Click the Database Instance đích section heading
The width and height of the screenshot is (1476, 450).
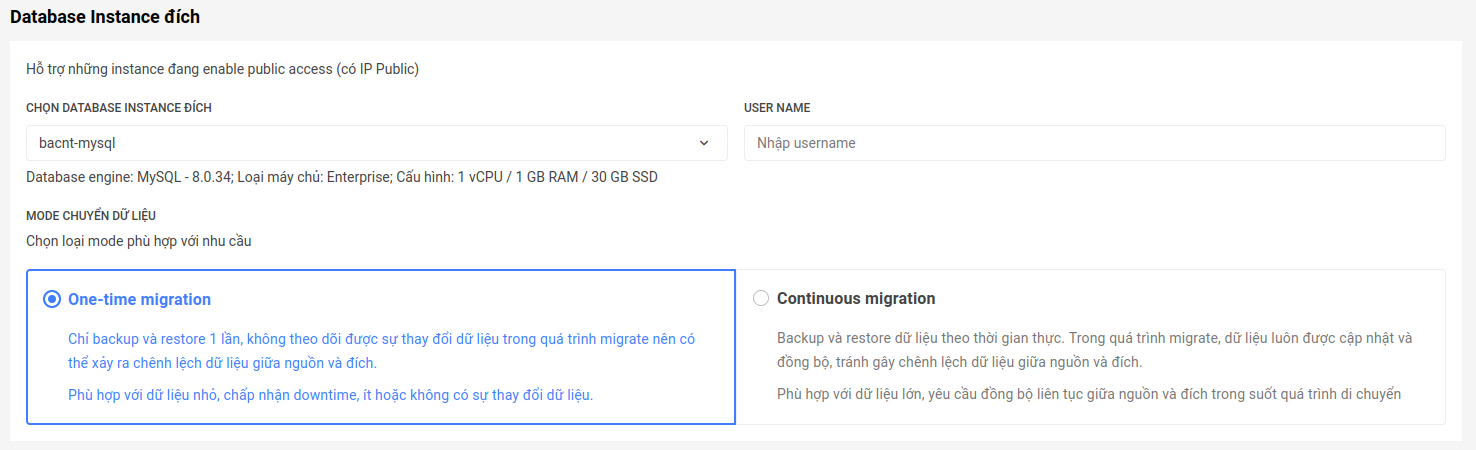(x=105, y=17)
